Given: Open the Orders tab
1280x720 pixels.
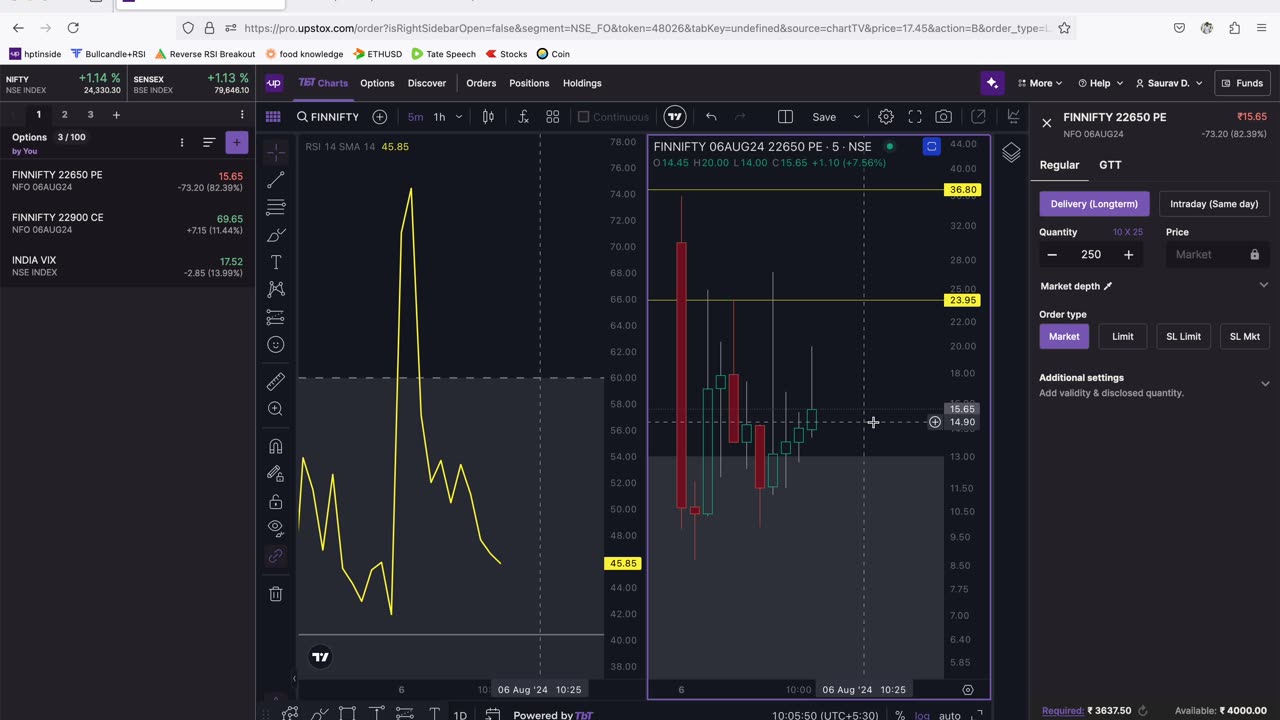Looking at the screenshot, I should [481, 83].
